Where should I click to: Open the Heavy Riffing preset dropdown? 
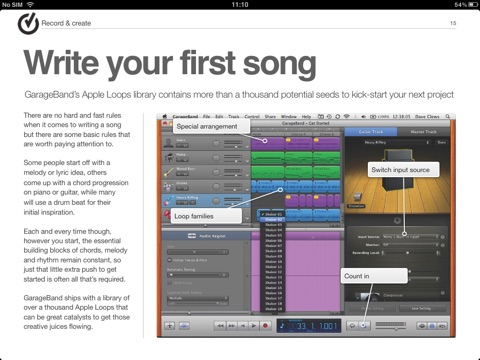tap(397, 142)
